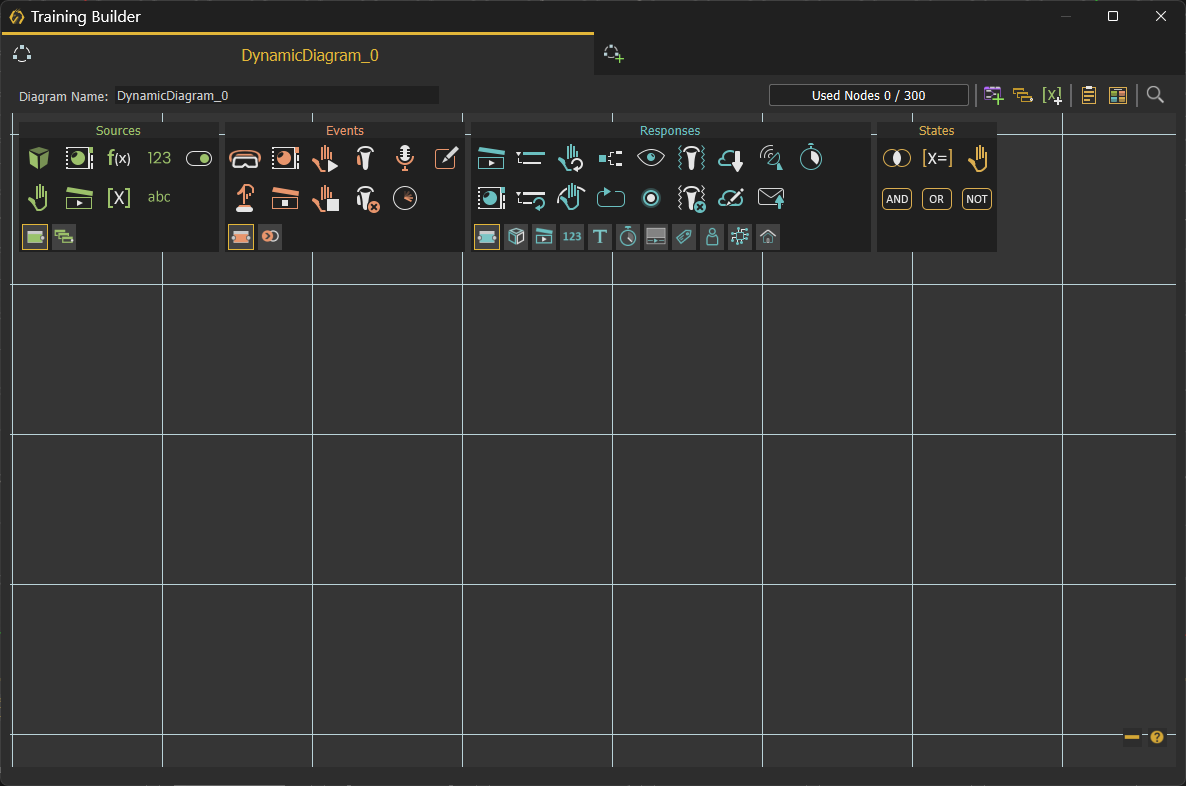Select the green hand source node
This screenshot has height=786, width=1186.
(x=39, y=197)
